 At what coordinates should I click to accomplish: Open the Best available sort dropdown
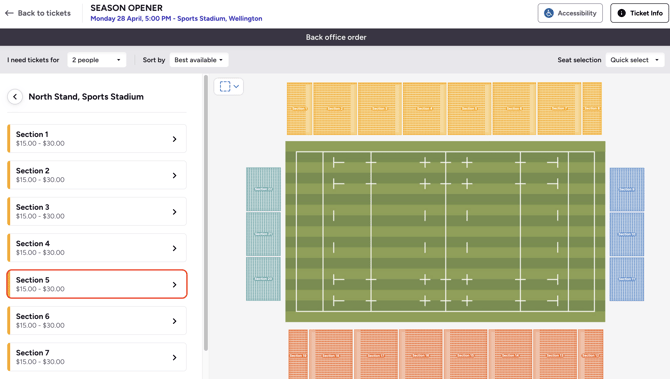(199, 60)
